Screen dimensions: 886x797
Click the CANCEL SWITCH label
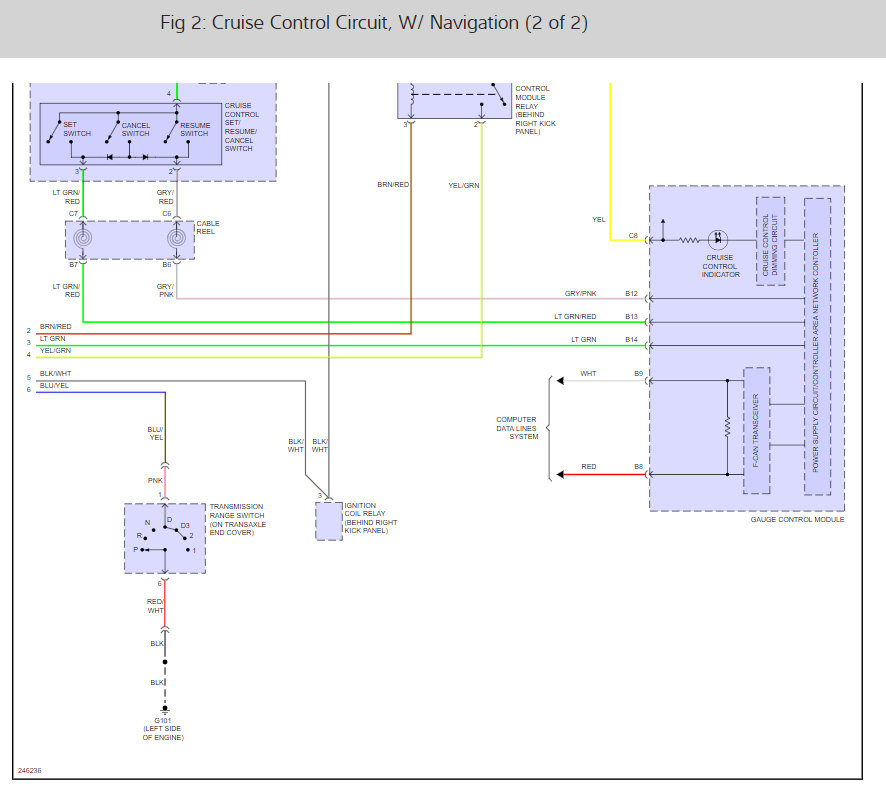(x=136, y=129)
